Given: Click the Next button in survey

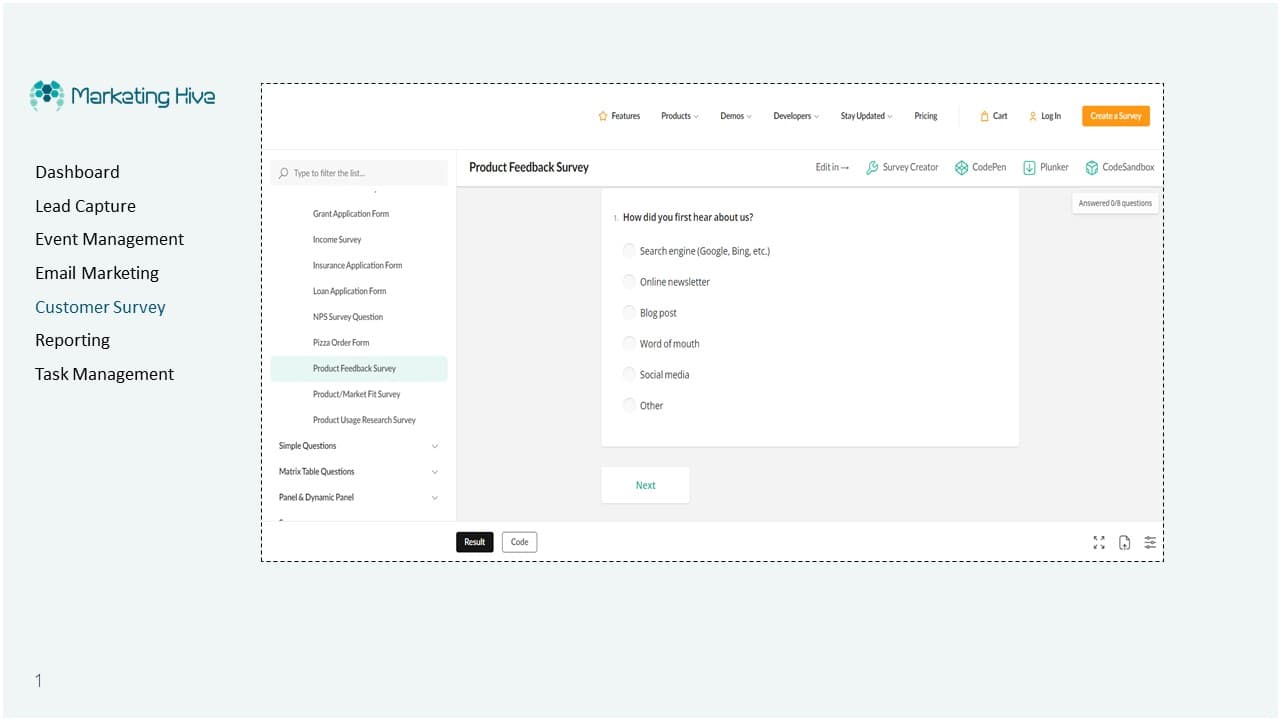Looking at the screenshot, I should (x=645, y=485).
